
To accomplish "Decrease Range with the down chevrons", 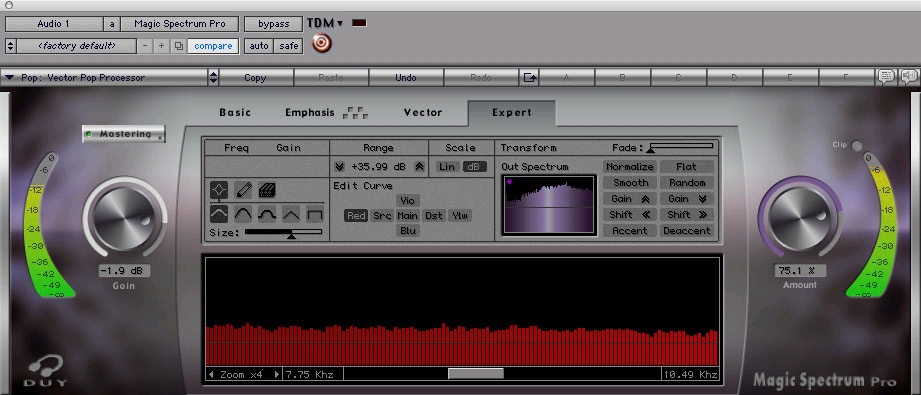I will [340, 167].
